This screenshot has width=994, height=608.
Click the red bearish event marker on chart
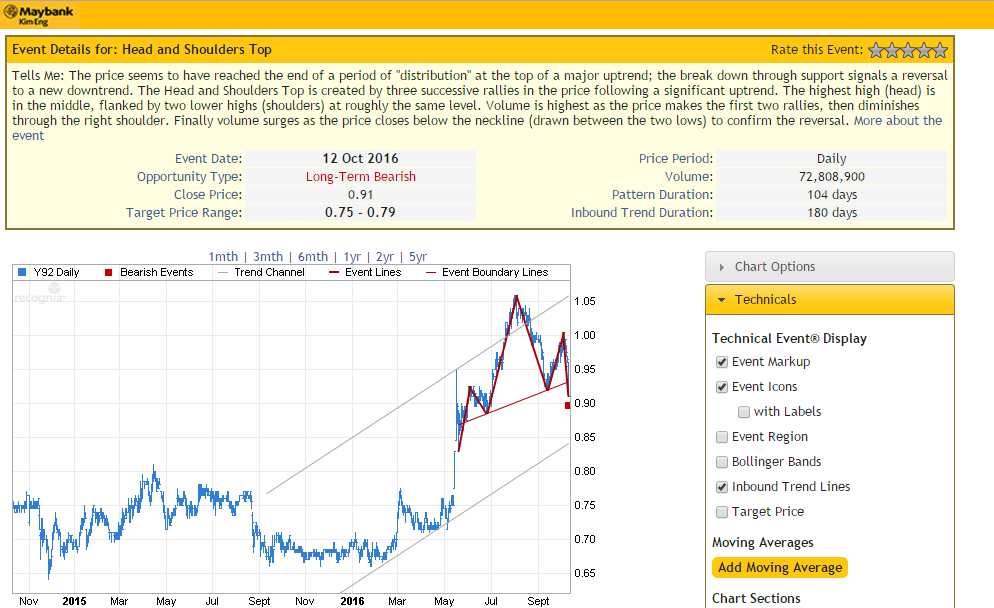(x=567, y=406)
